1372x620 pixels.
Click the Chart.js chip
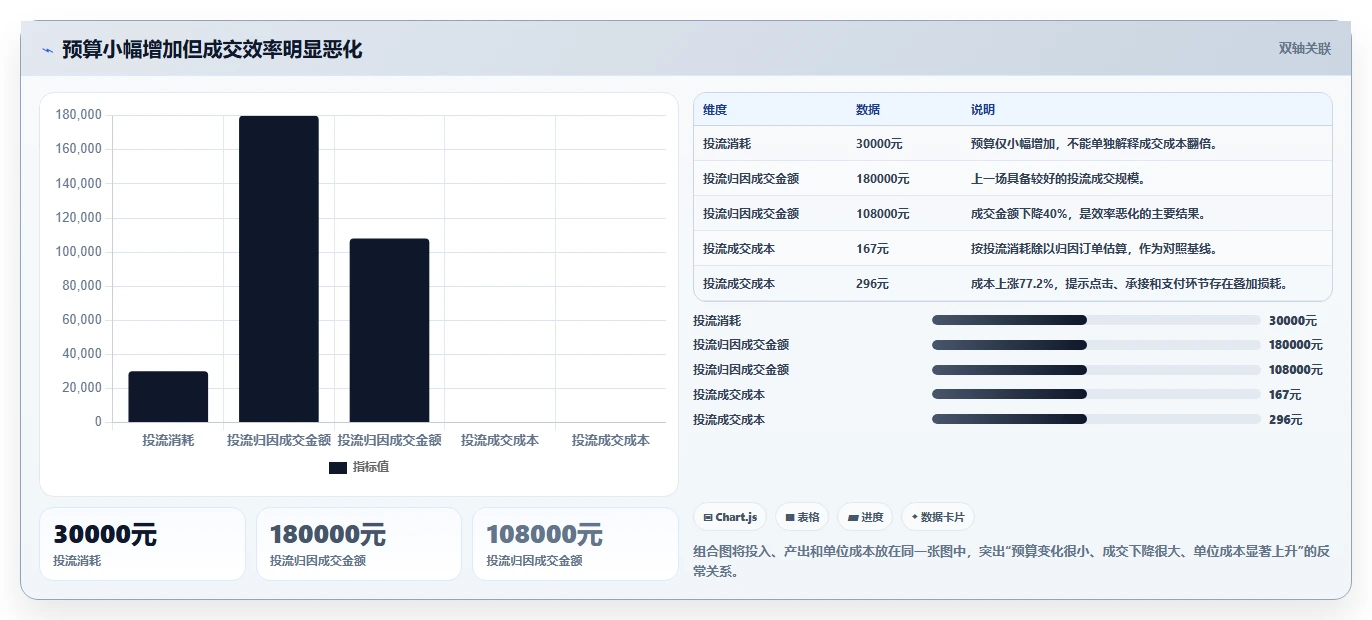(731, 517)
